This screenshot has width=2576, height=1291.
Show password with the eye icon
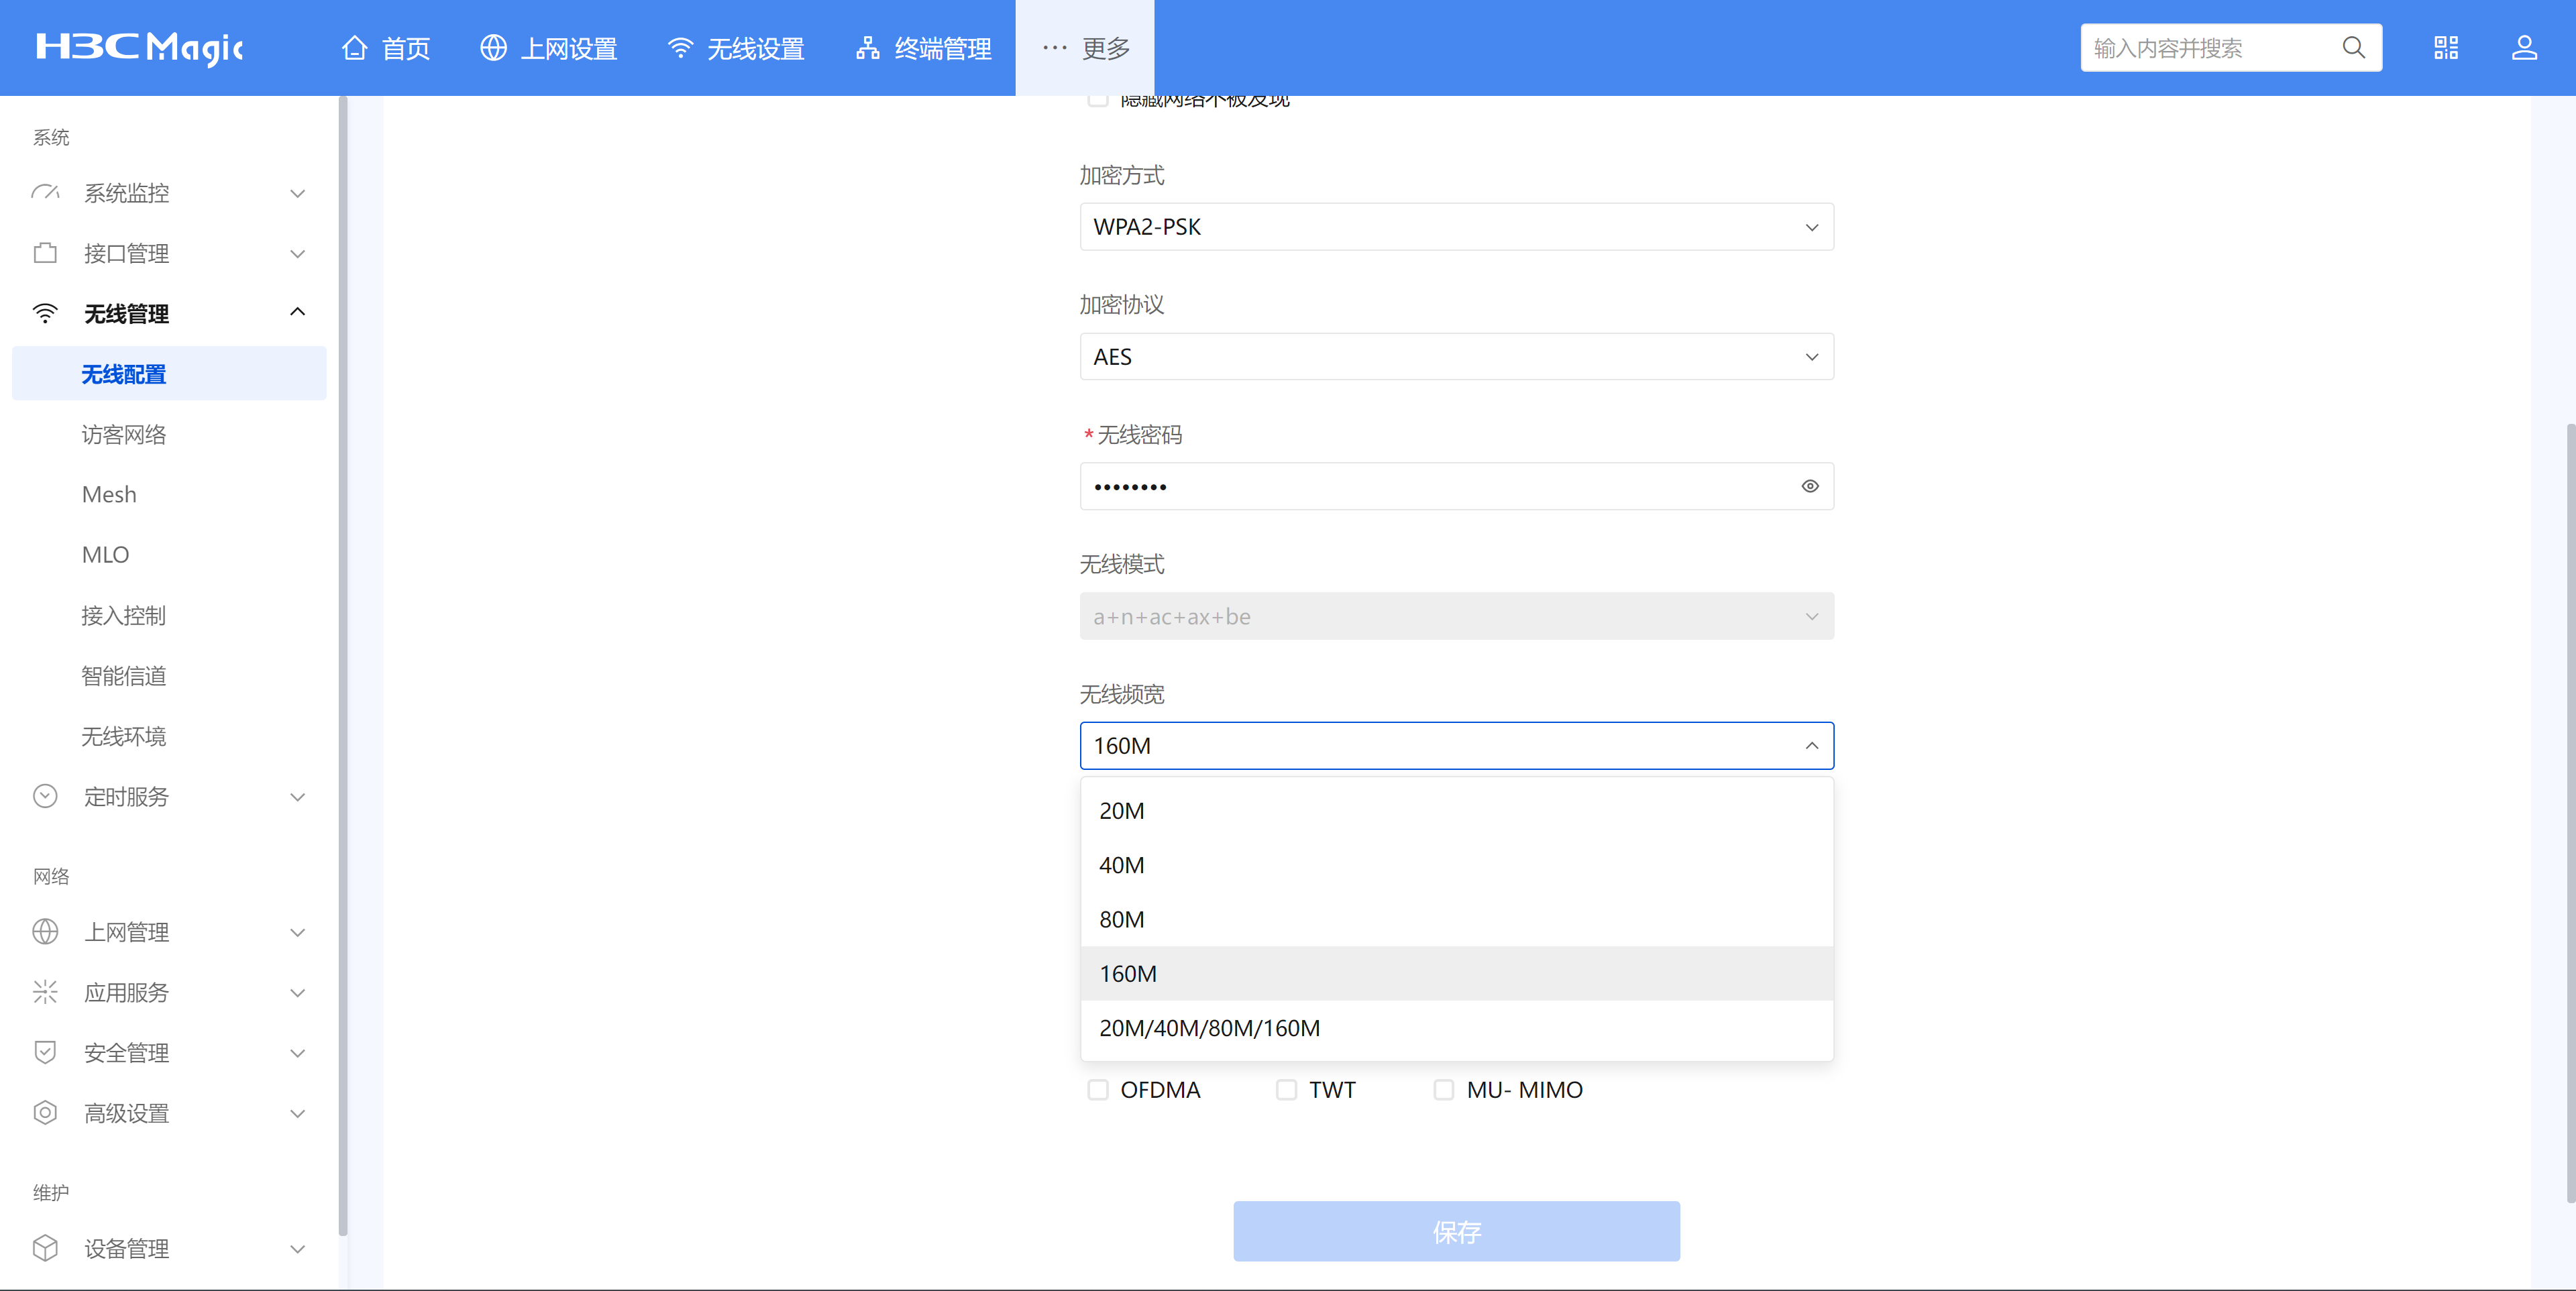click(1810, 486)
